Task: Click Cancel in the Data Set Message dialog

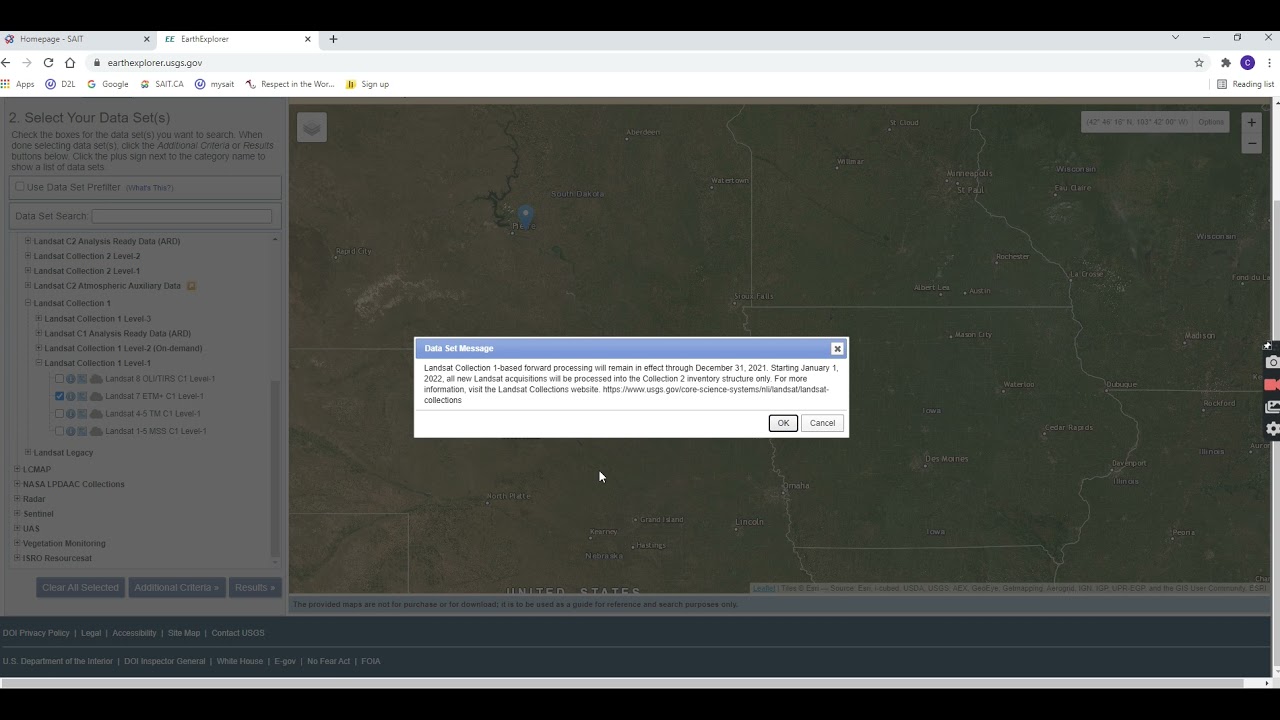Action: point(822,423)
